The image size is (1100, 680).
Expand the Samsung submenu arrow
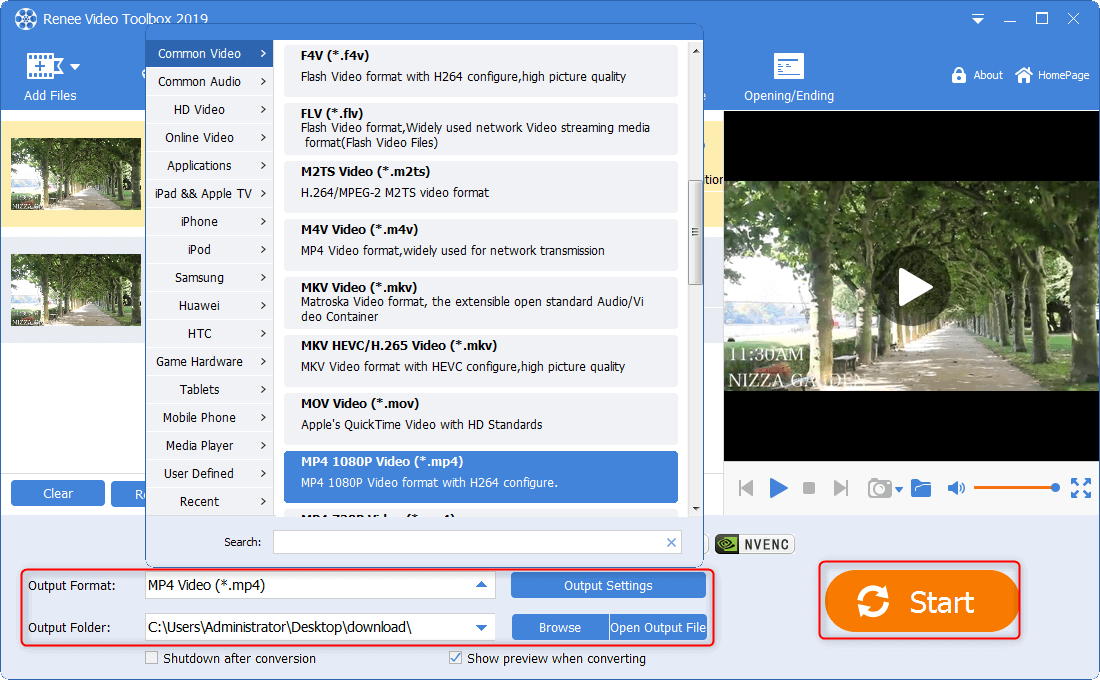coord(263,278)
